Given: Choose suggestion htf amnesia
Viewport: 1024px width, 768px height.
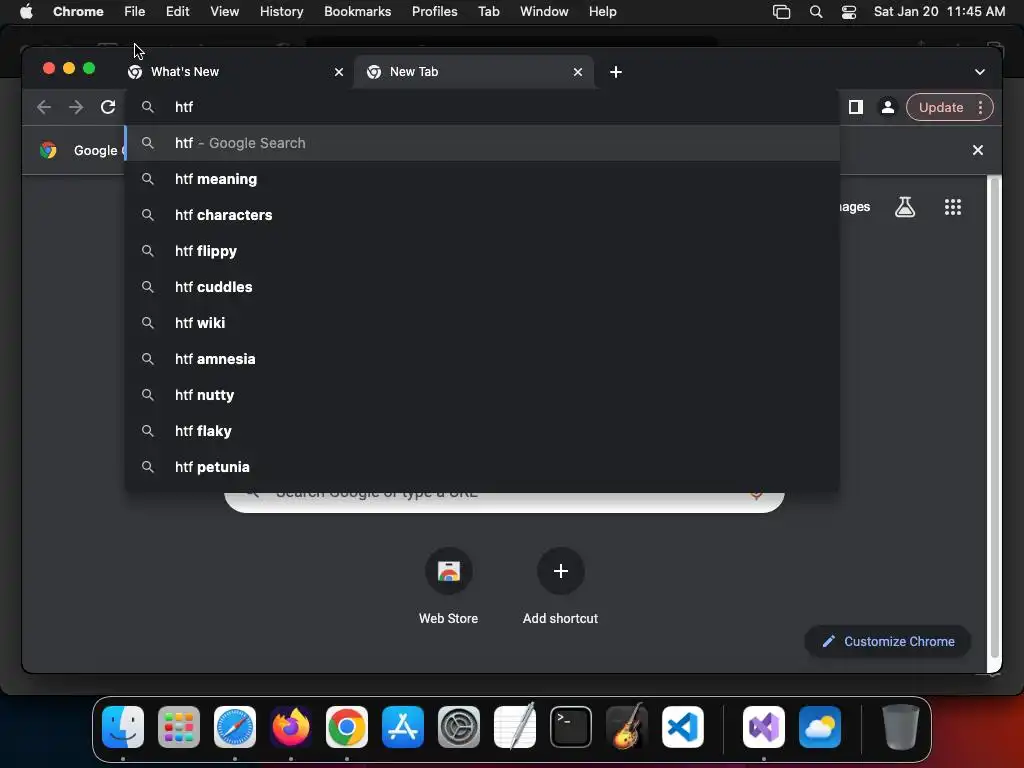Looking at the screenshot, I should click(x=482, y=359).
